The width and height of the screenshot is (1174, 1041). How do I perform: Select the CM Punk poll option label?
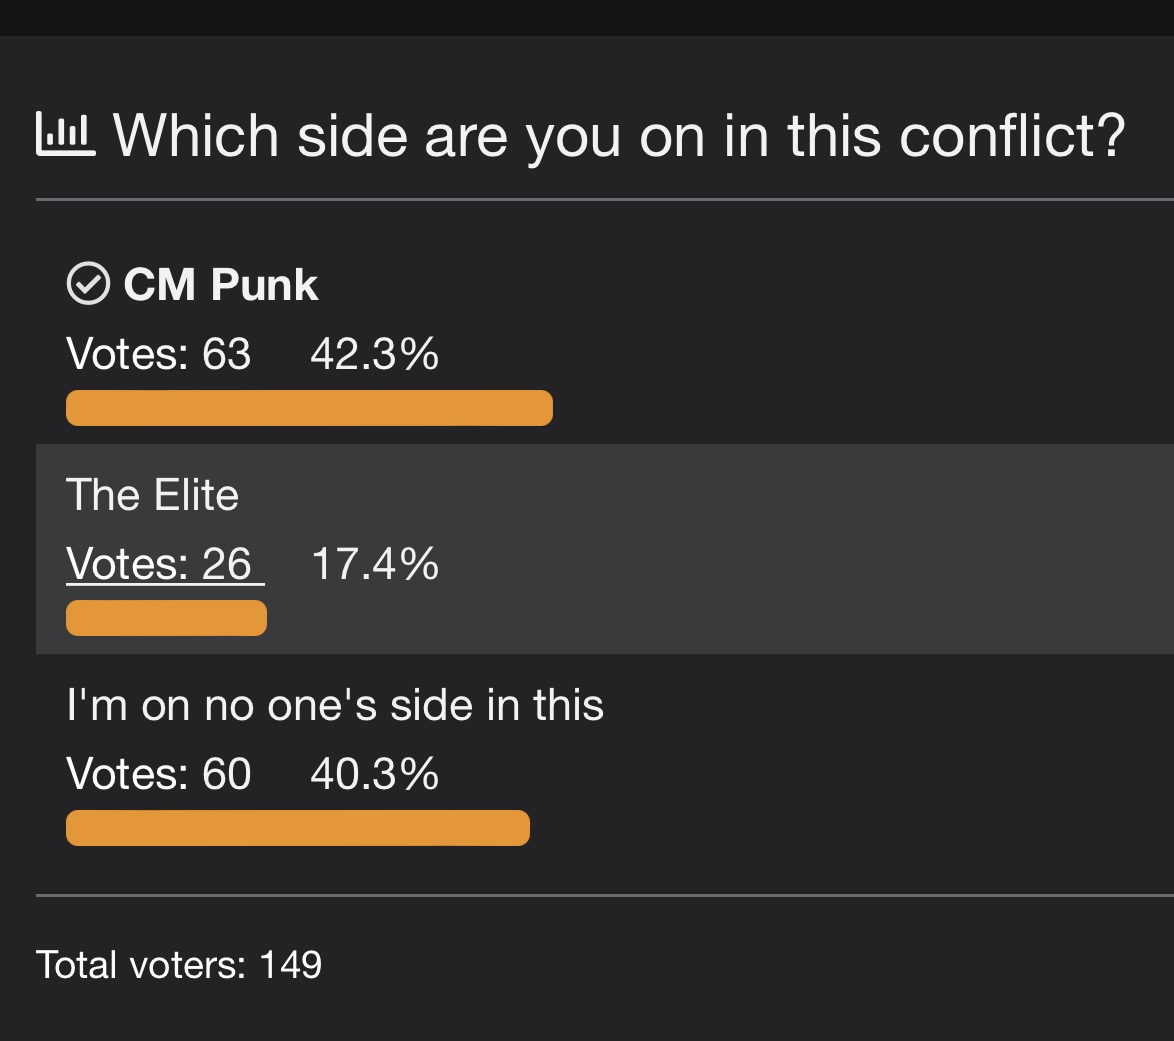[x=220, y=285]
